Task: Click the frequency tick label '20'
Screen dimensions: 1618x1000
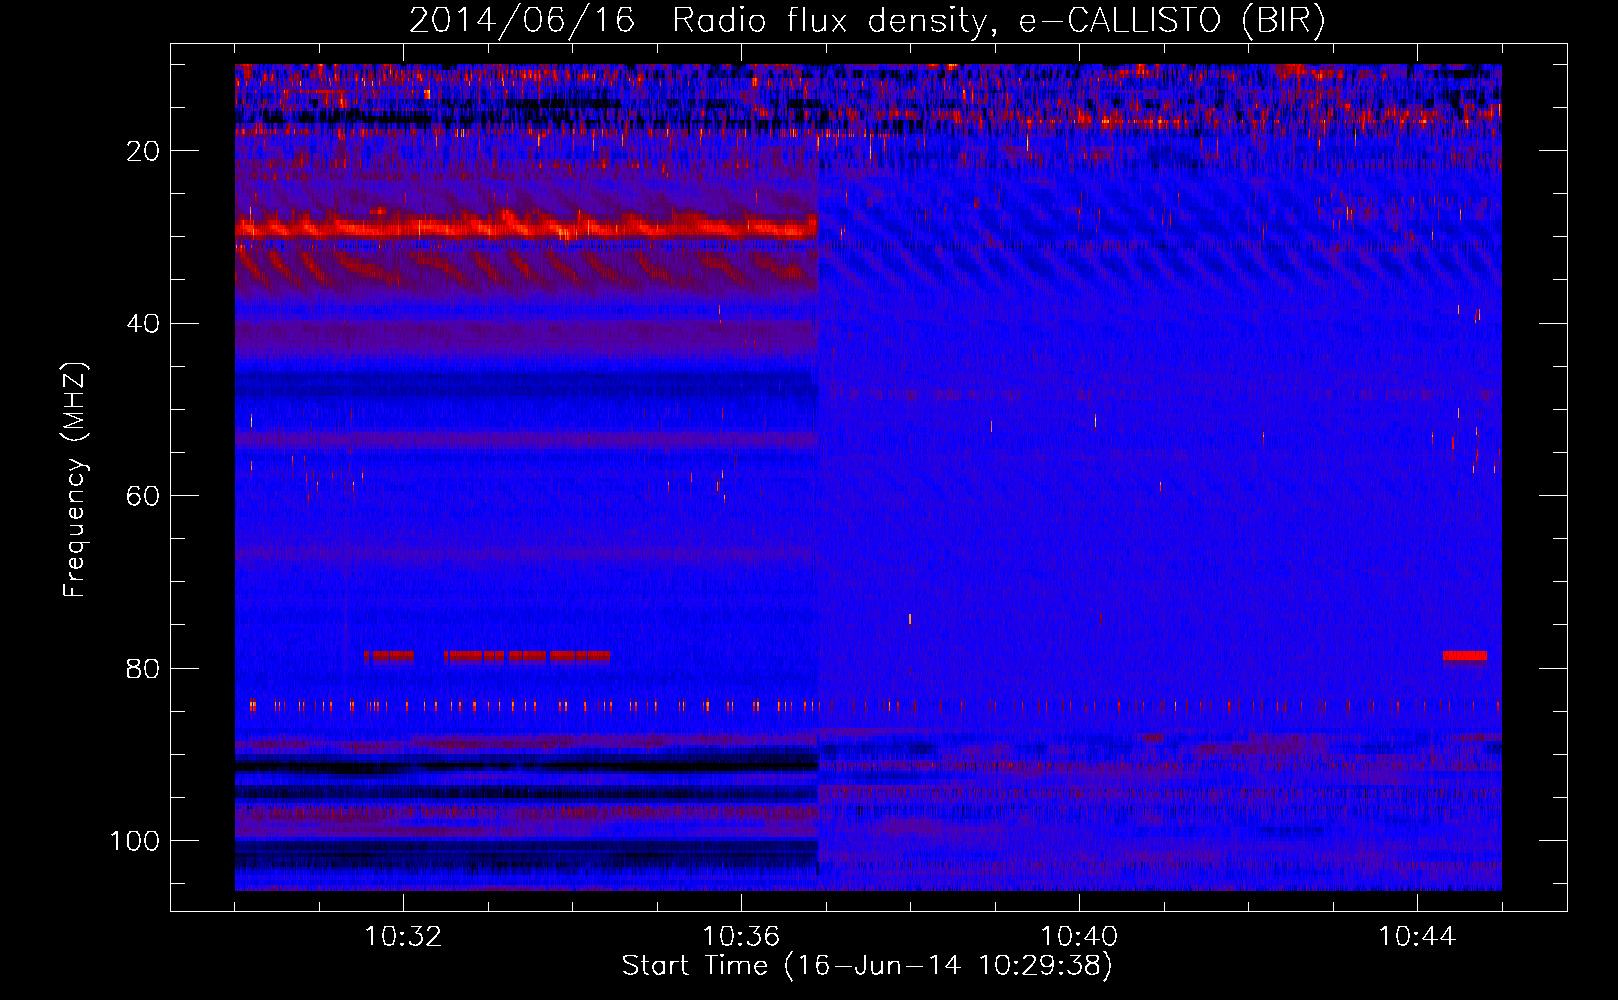Action: tap(144, 151)
